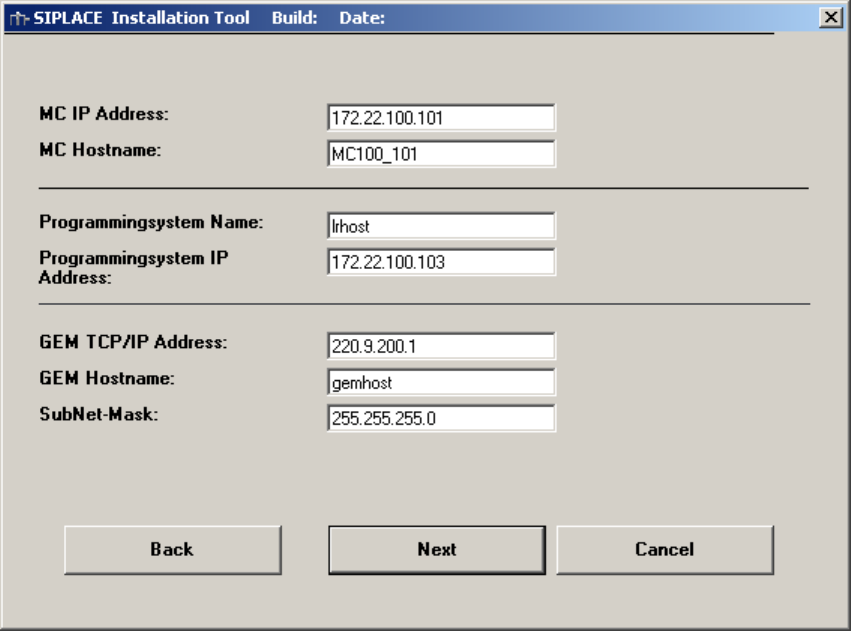851x631 pixels.
Task: Click the "MC IP Address:" label
Action: (104, 114)
